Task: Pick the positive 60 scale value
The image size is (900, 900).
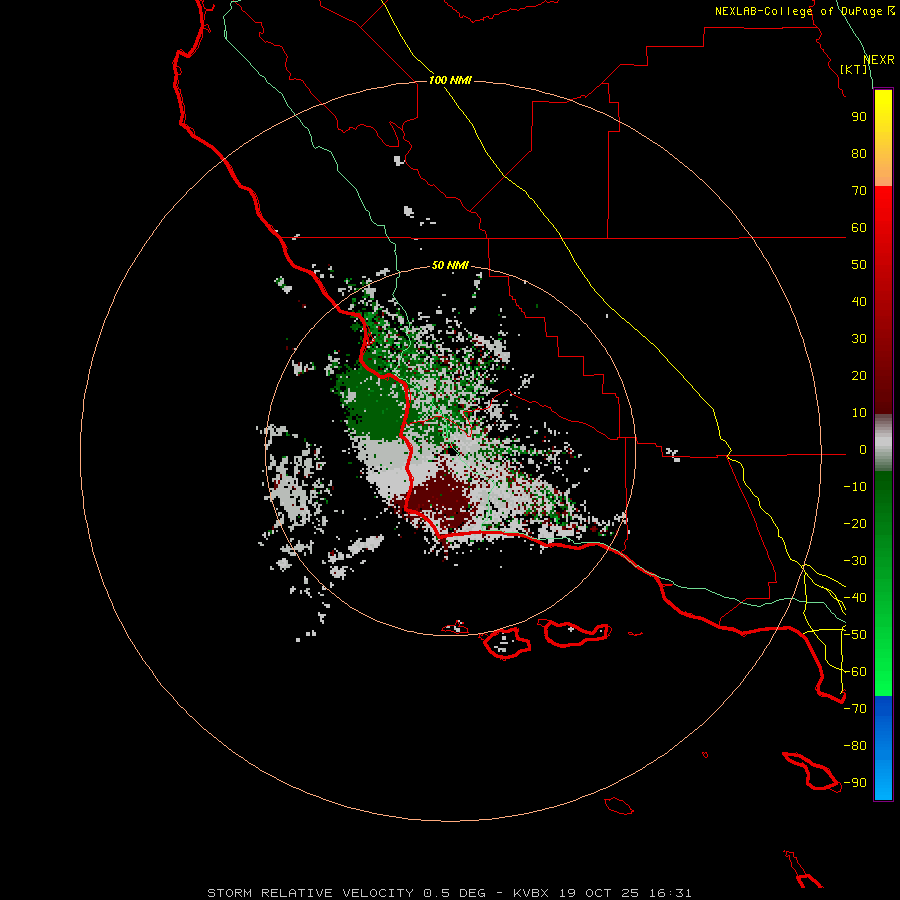Action: click(859, 228)
